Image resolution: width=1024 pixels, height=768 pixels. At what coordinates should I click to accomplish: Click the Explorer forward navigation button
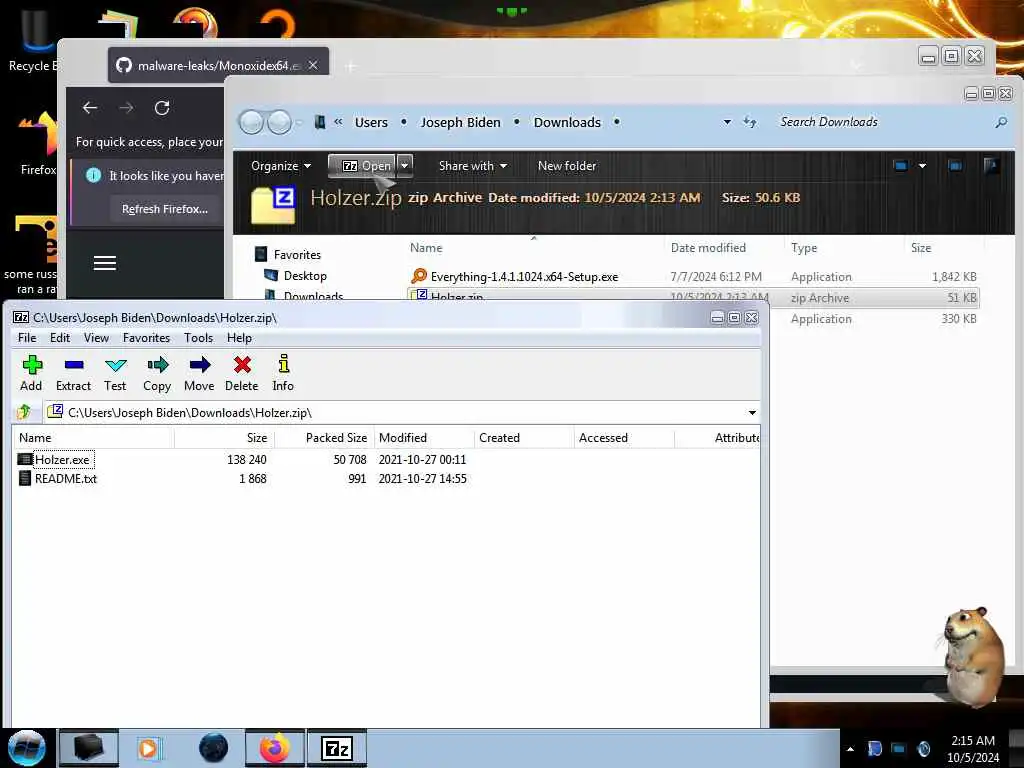(280, 122)
